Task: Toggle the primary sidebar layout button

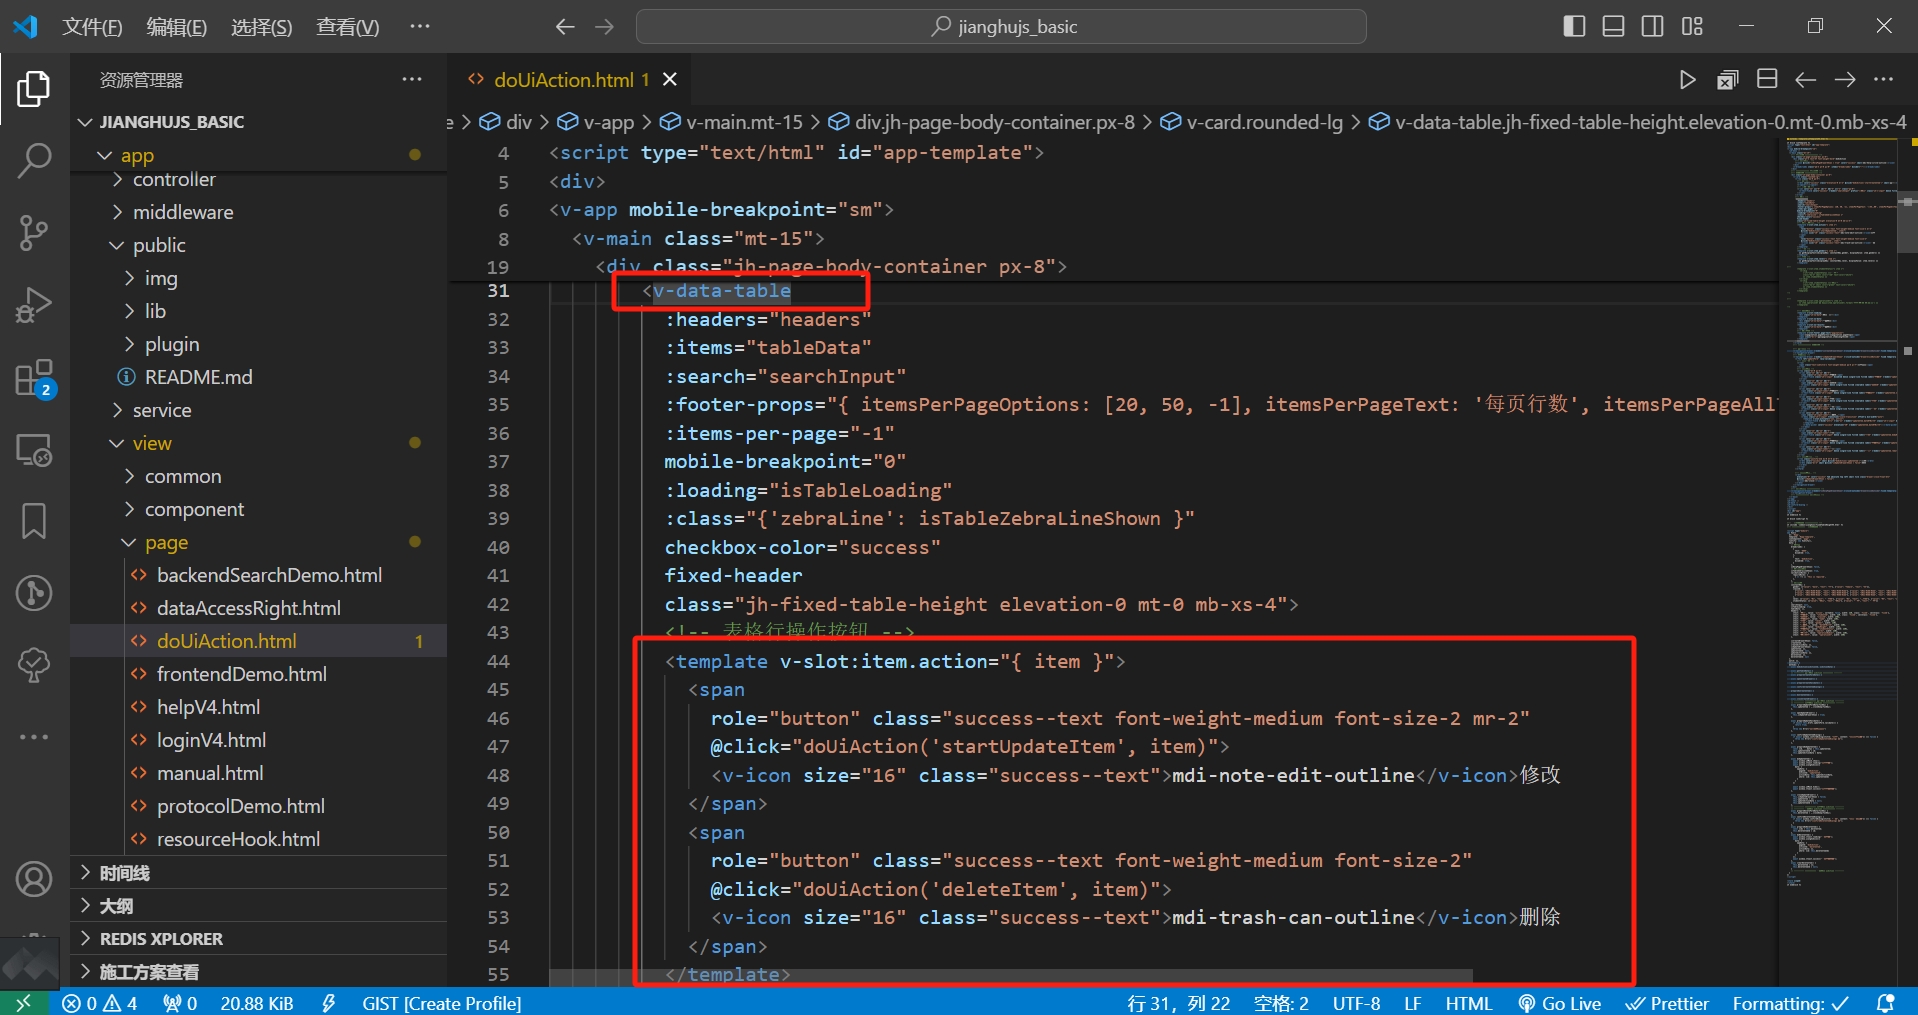Action: click(1574, 26)
